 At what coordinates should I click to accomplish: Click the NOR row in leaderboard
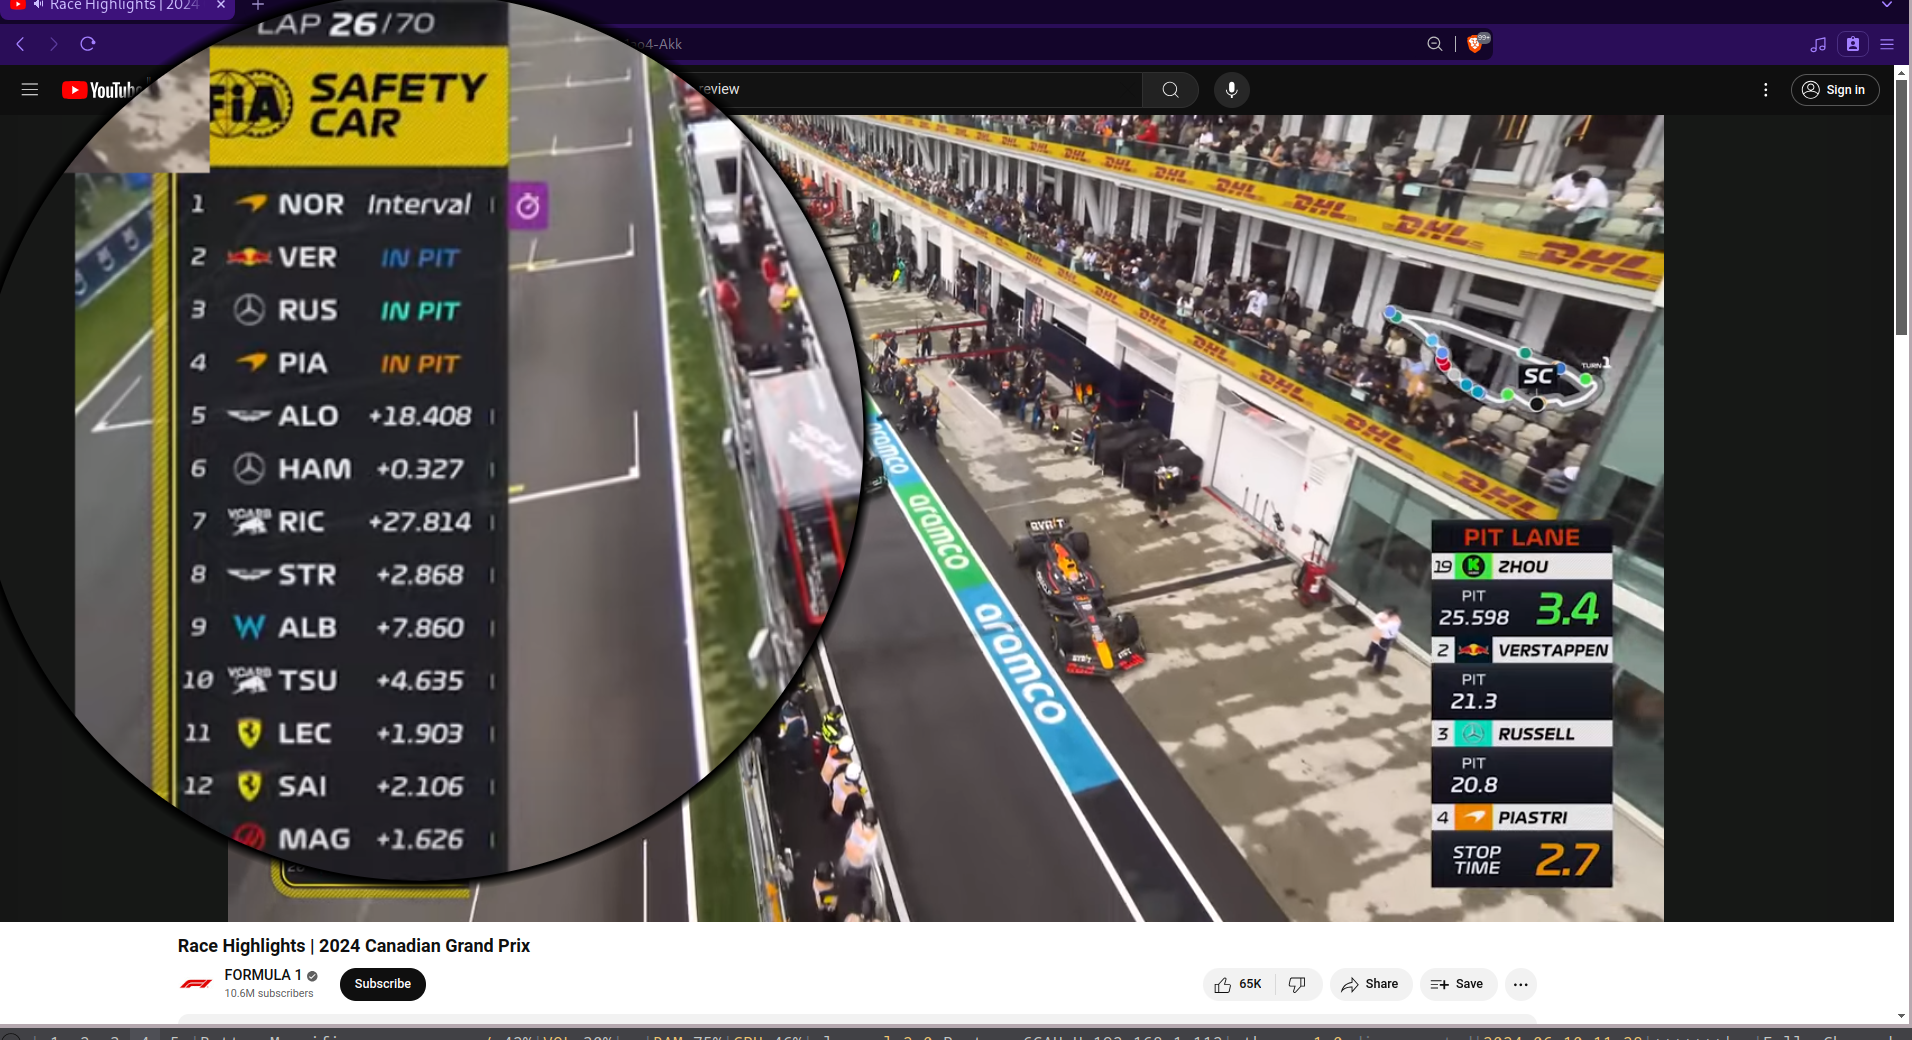pyautogui.click(x=340, y=204)
